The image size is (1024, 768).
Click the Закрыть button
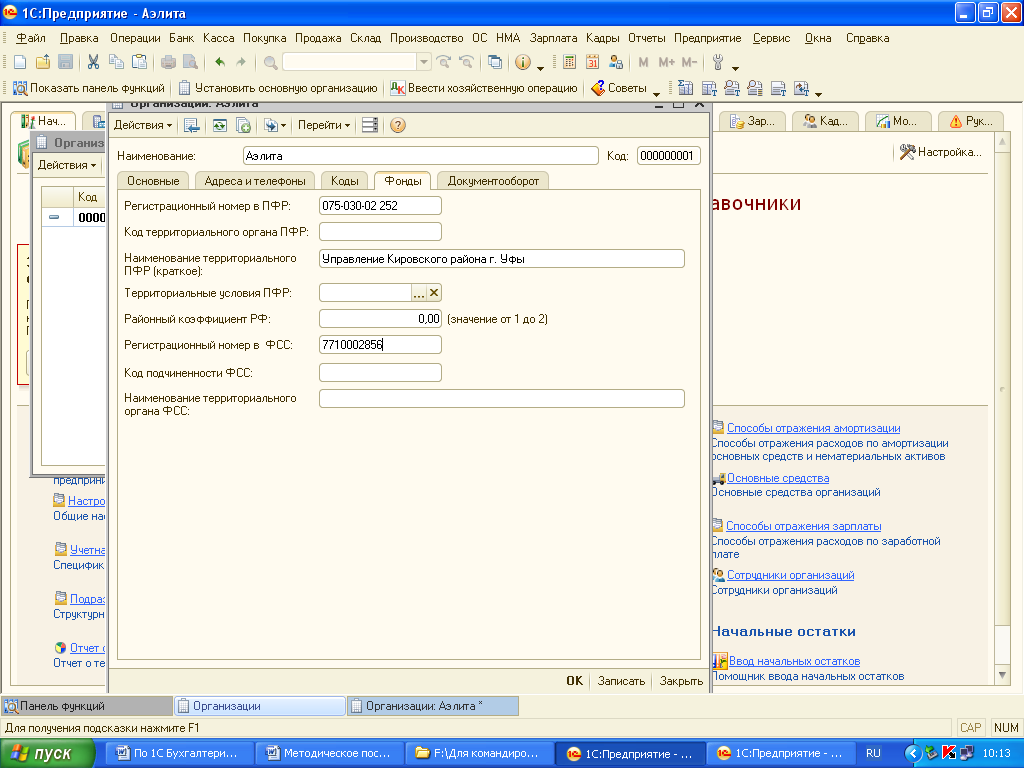click(x=681, y=681)
